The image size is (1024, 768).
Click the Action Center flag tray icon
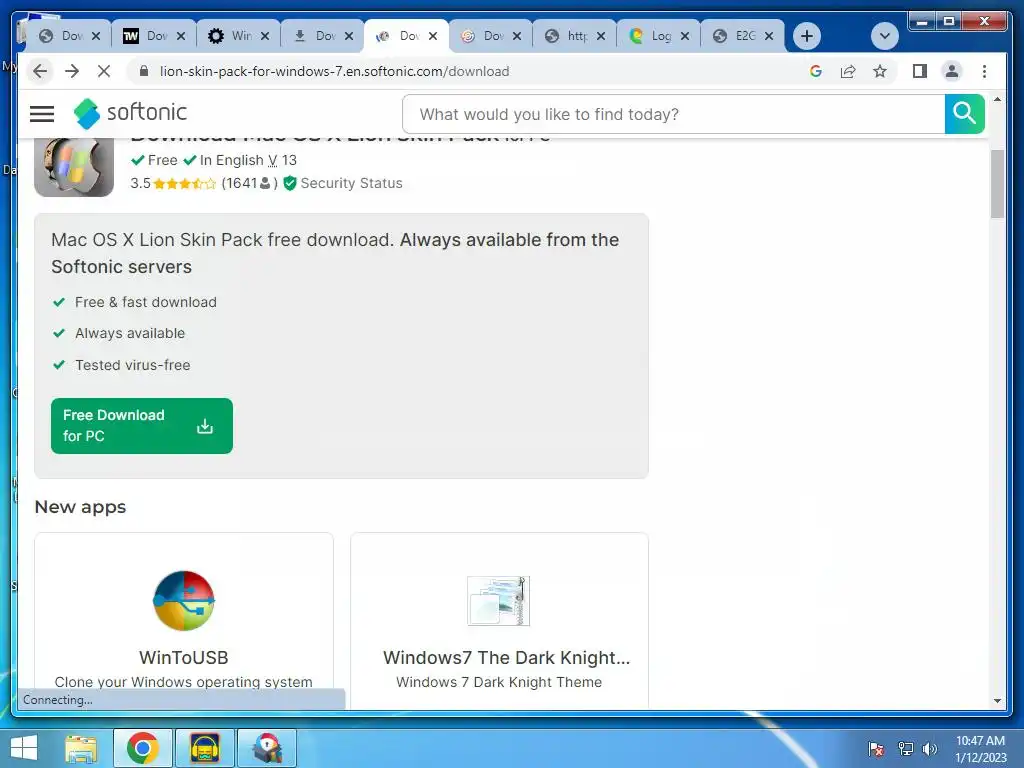point(876,749)
